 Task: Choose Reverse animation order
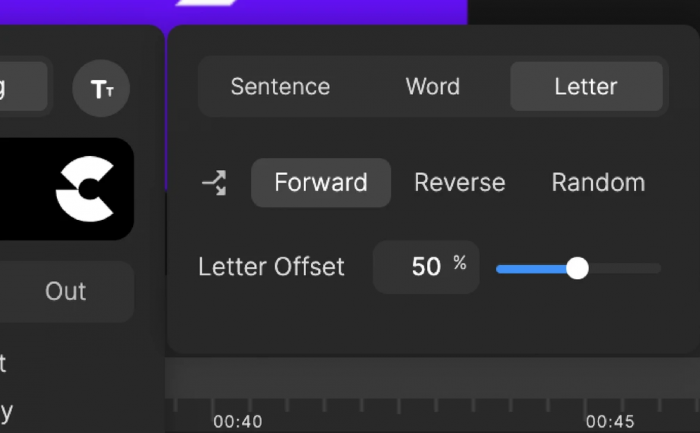(460, 183)
